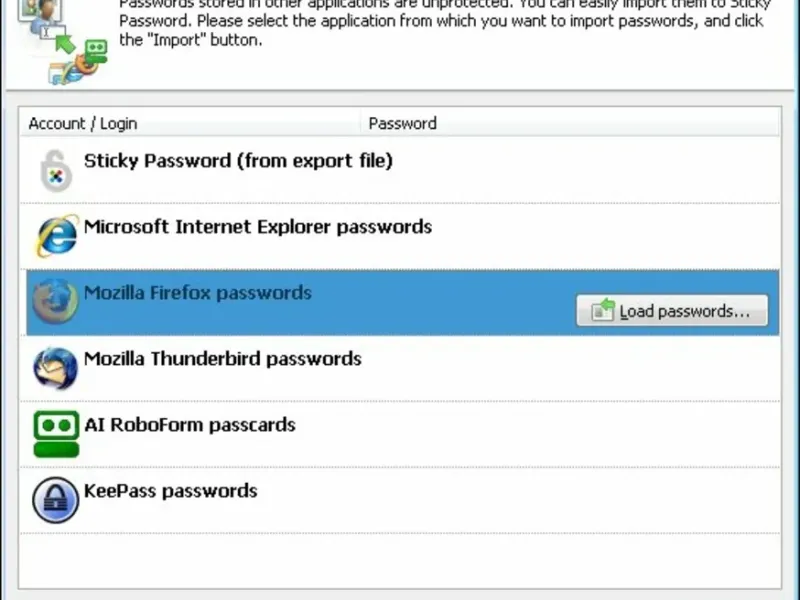The width and height of the screenshot is (800, 600).
Task: Choose the AI RoboForm passcards entry
Action: click(190, 425)
